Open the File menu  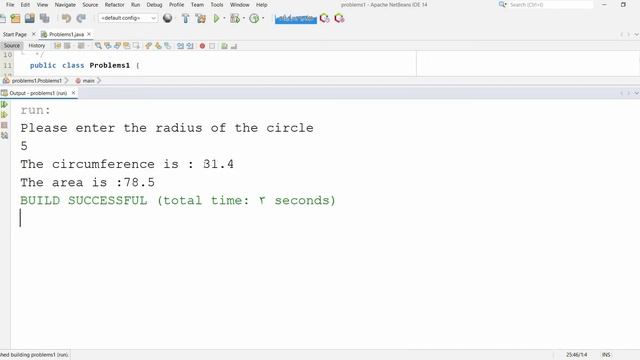[x=10, y=5]
